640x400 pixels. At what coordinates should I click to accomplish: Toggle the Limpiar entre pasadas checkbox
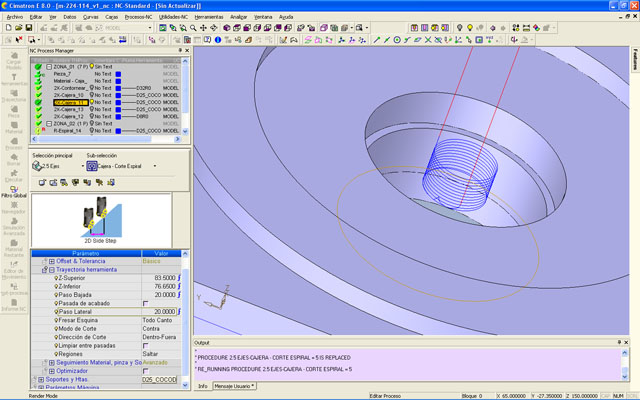click(x=145, y=345)
